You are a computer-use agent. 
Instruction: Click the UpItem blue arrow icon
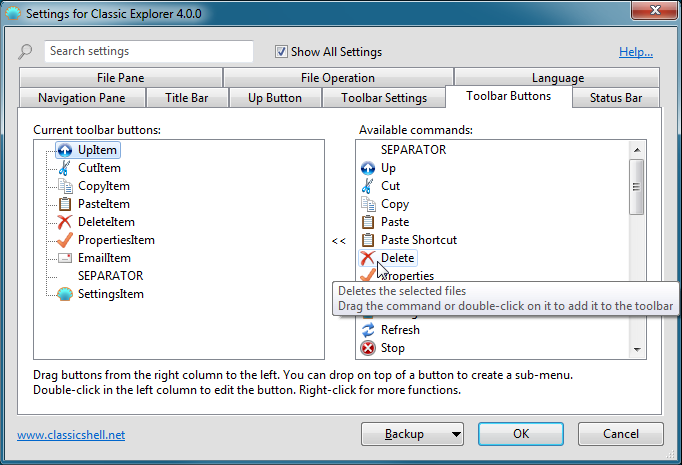(x=66, y=150)
